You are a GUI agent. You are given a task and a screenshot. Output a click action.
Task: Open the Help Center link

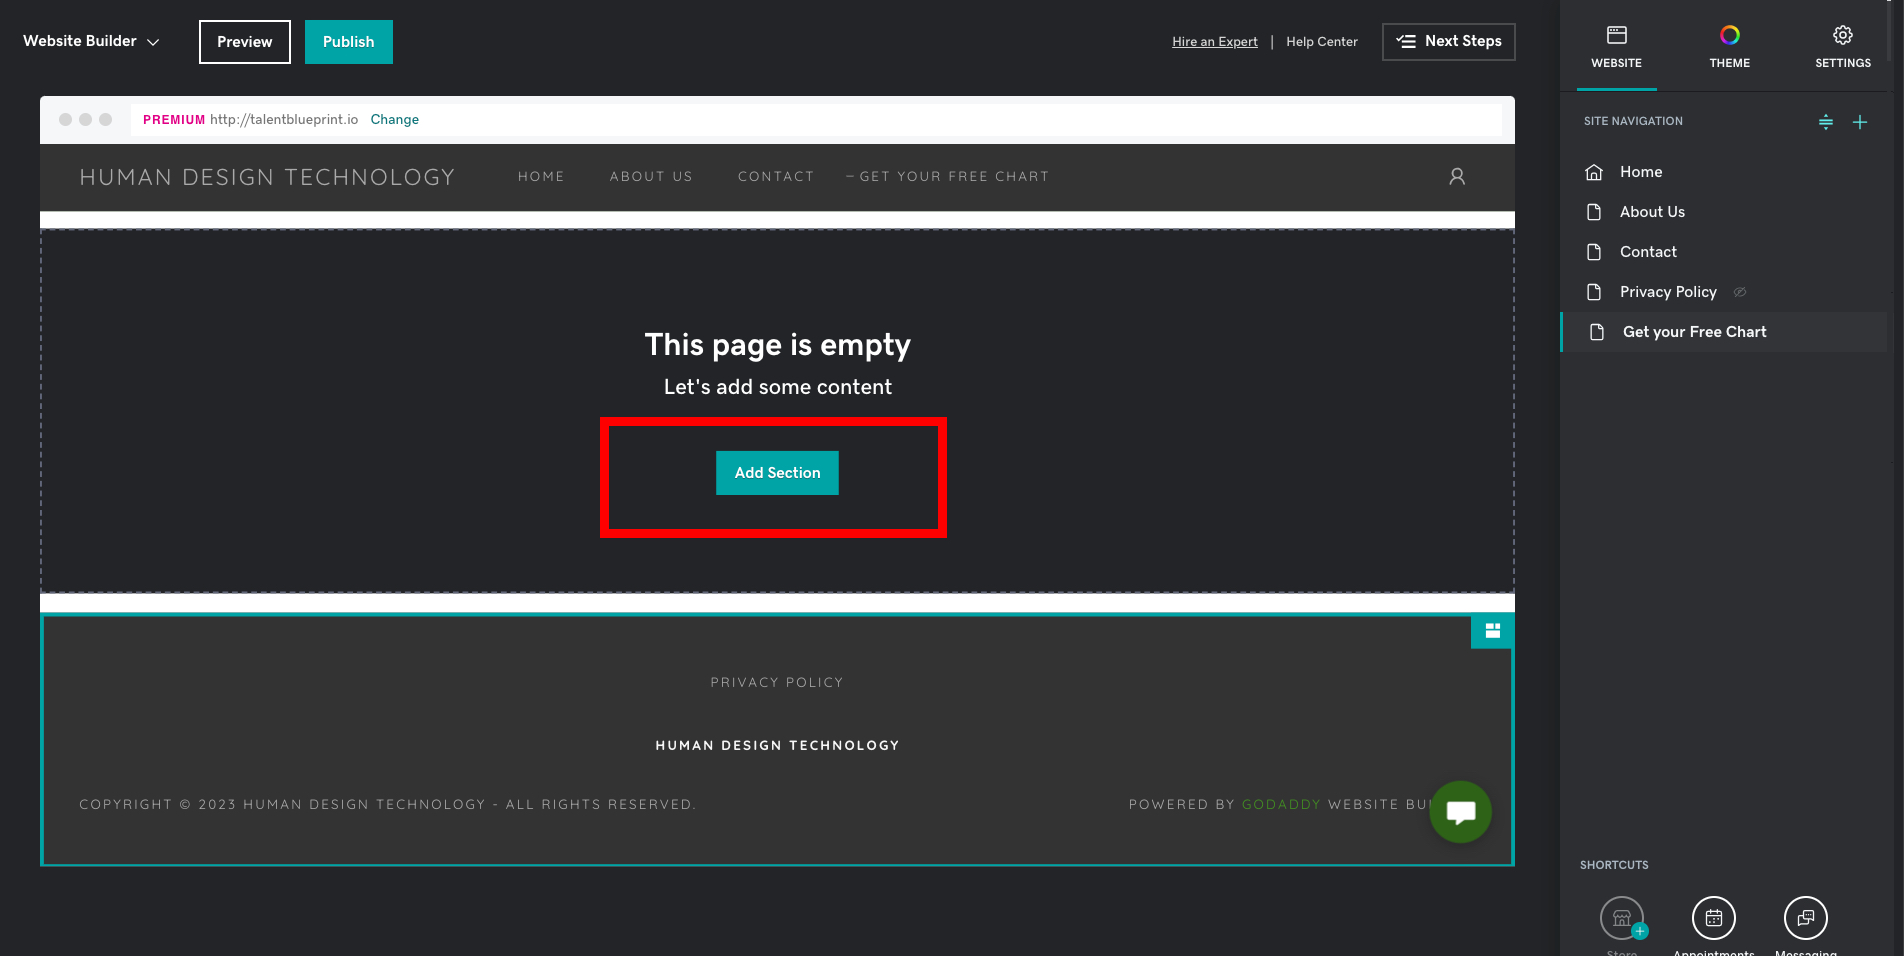[1322, 42]
